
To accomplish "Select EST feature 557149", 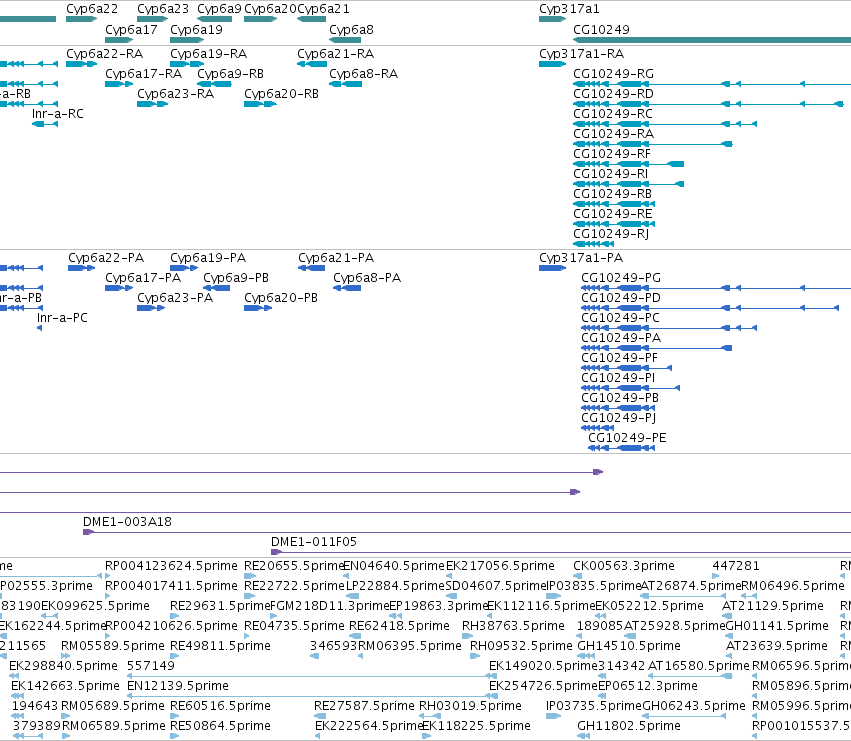I will click(x=312, y=676).
